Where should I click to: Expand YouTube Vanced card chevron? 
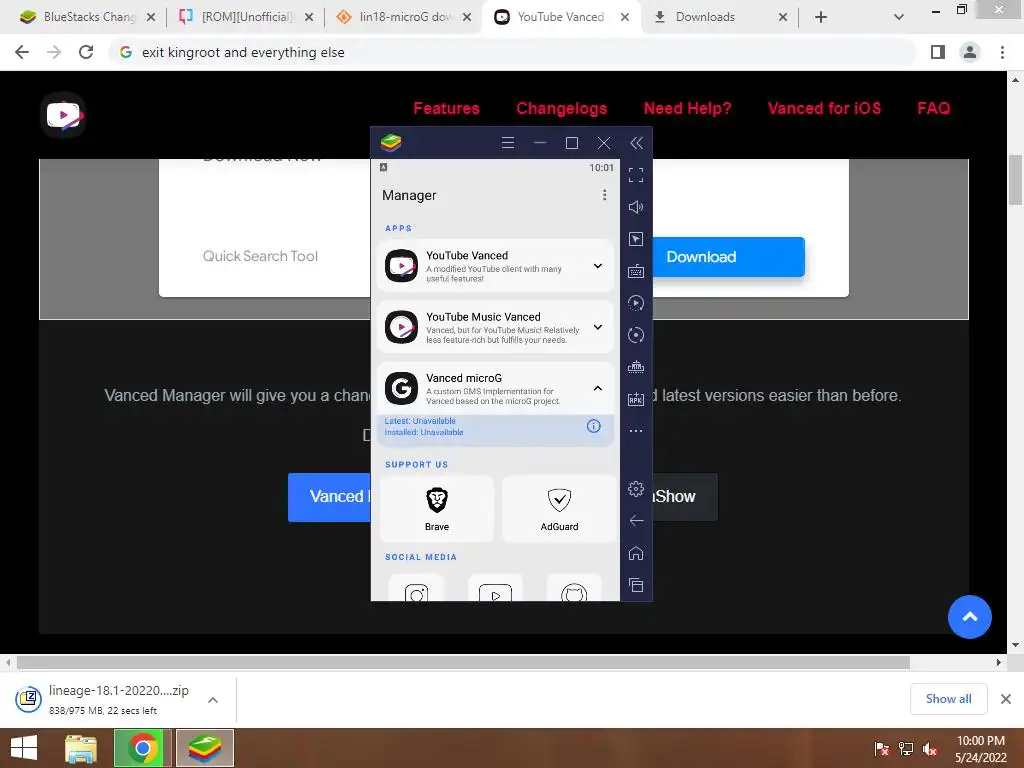(598, 266)
